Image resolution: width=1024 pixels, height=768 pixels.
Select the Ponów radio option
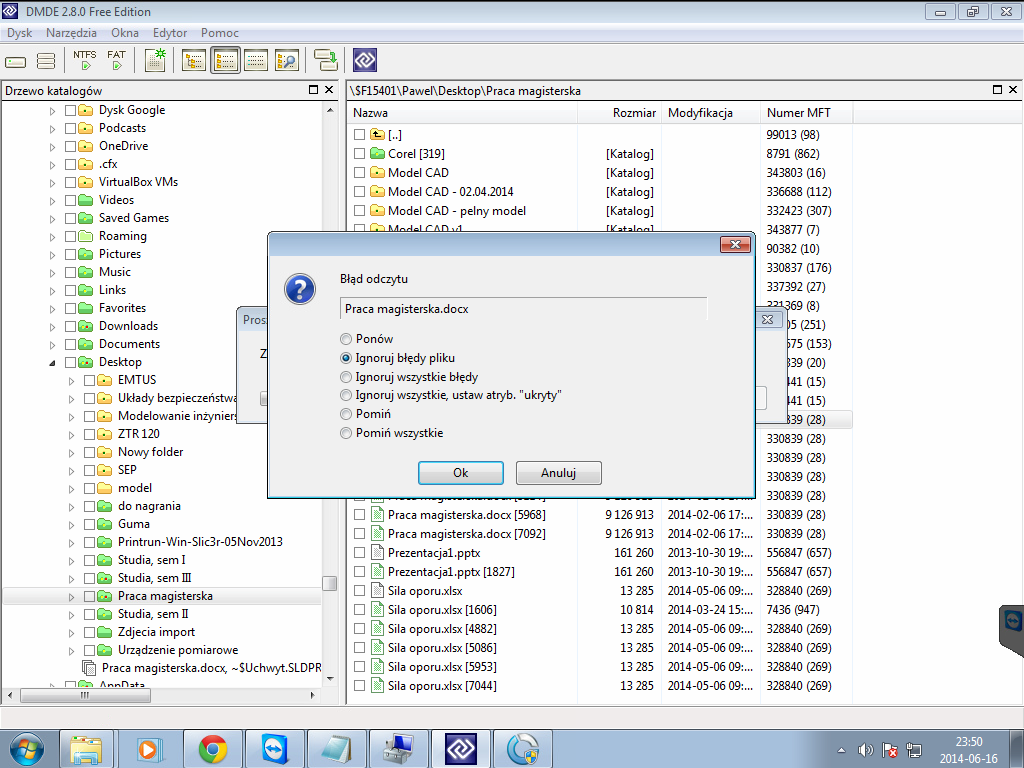pyautogui.click(x=345, y=339)
